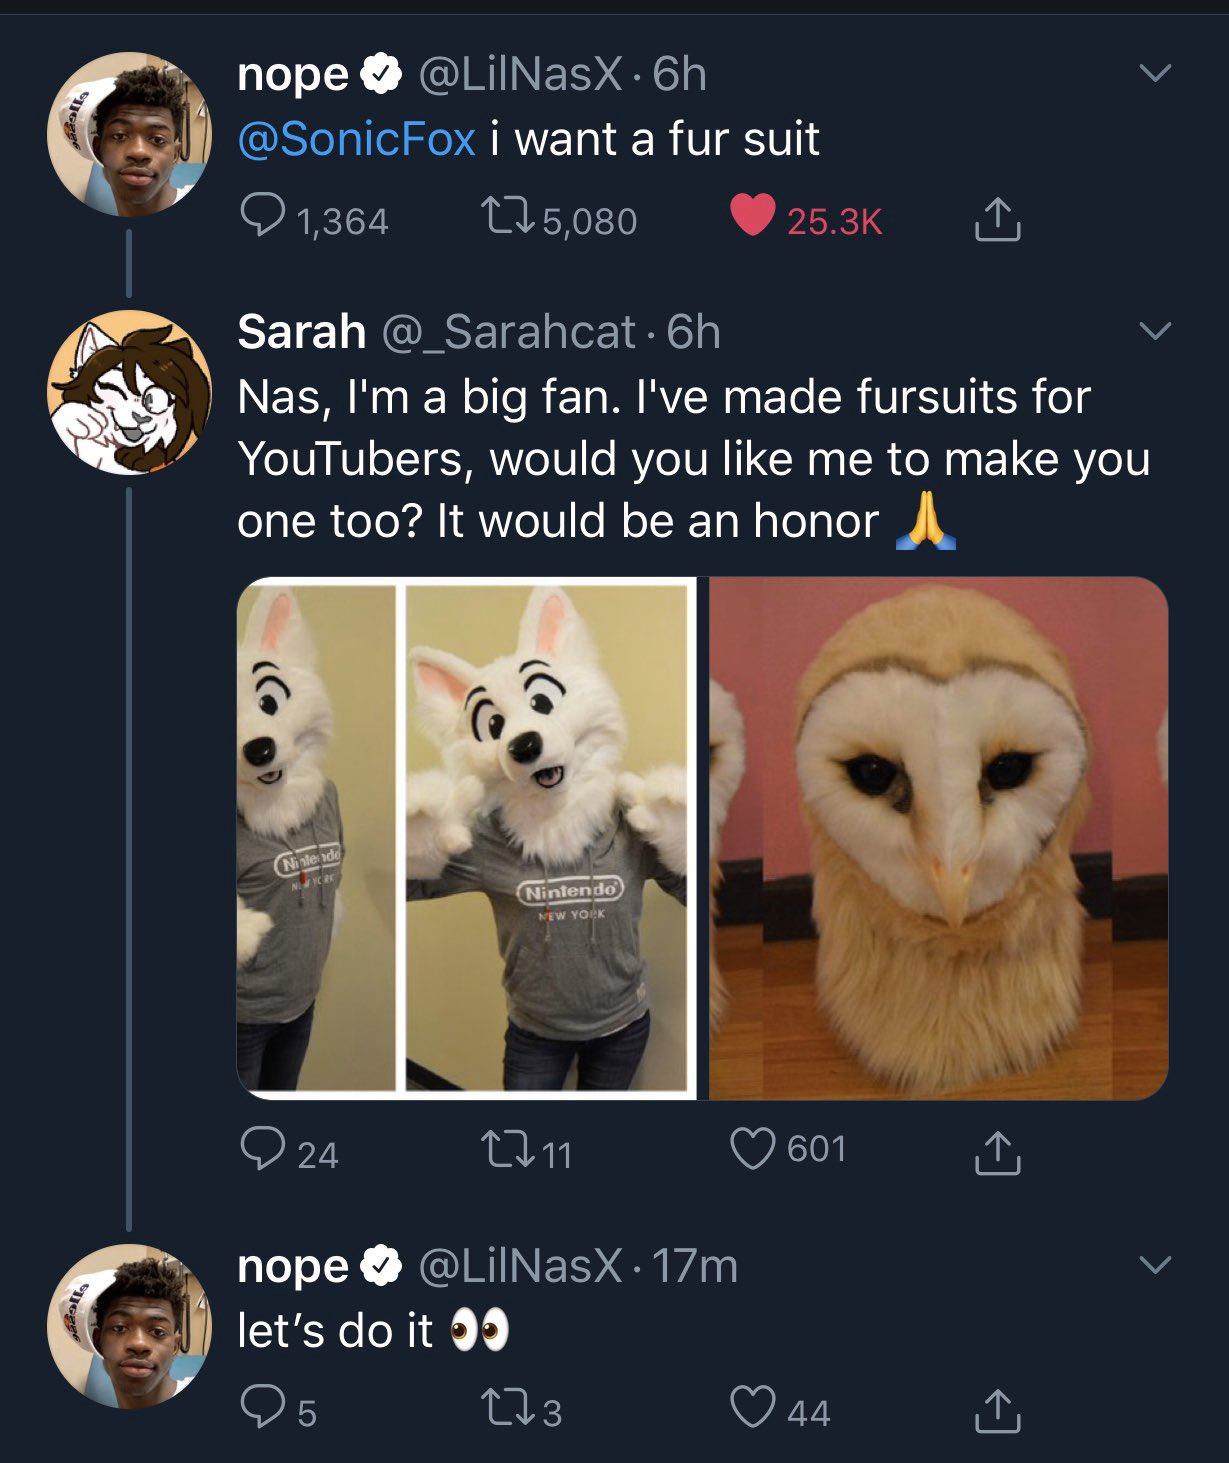Open Sarah's cartoon cat profile avatar
Viewport: 1229px width, 1463px height.
129,393
